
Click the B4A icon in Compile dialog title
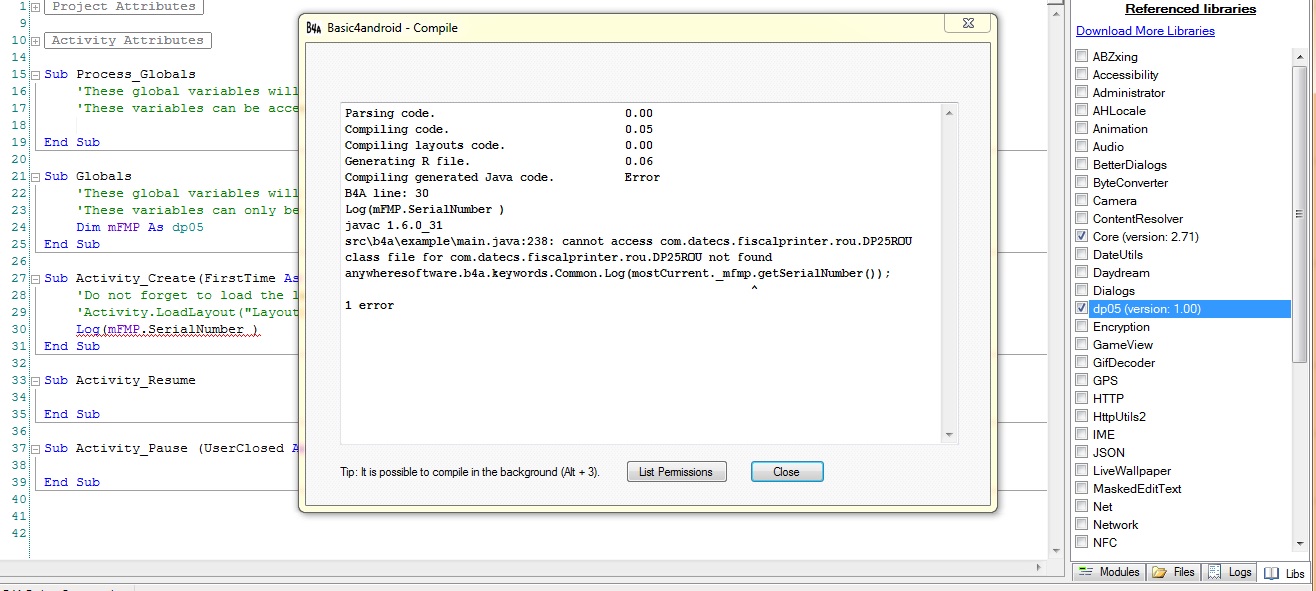[314, 28]
